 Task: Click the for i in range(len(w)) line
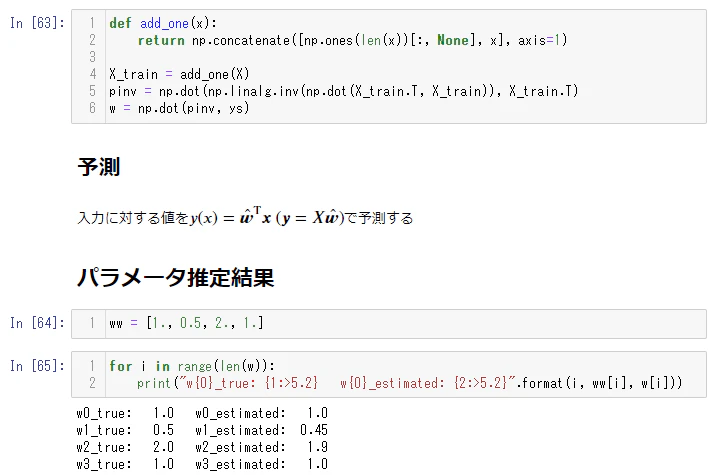[x=192, y=365]
